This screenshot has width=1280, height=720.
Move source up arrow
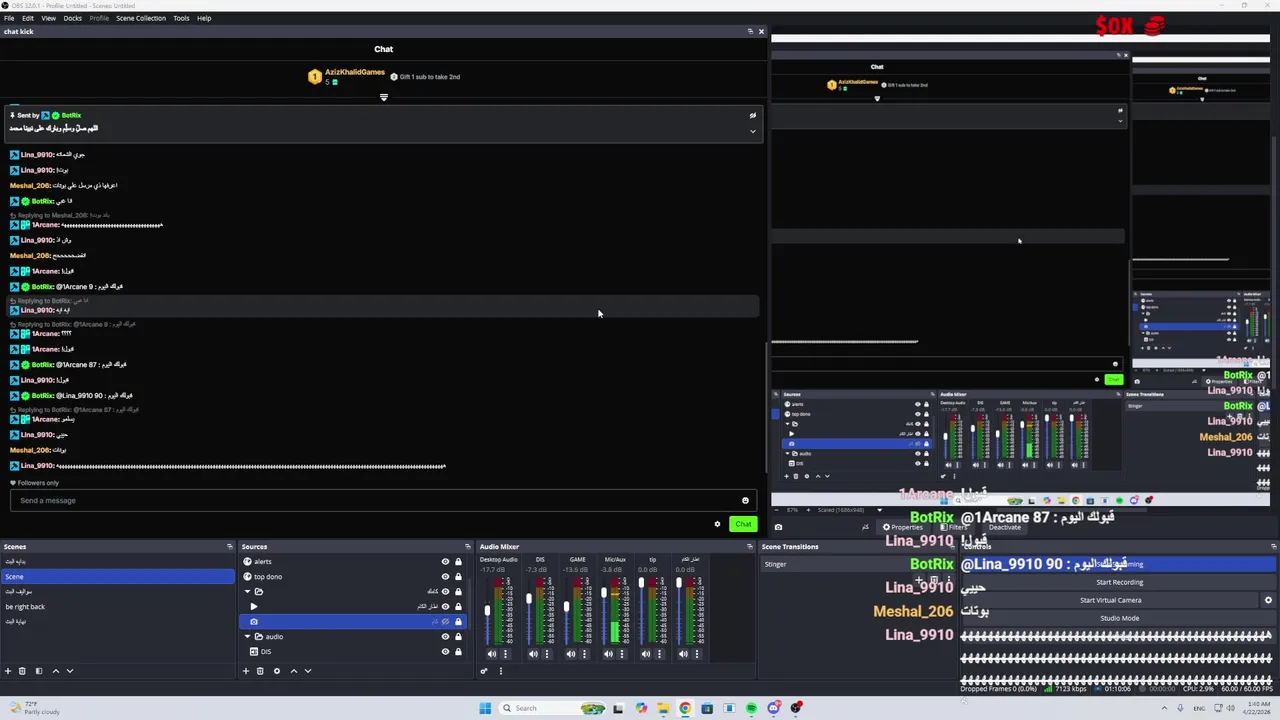point(293,671)
